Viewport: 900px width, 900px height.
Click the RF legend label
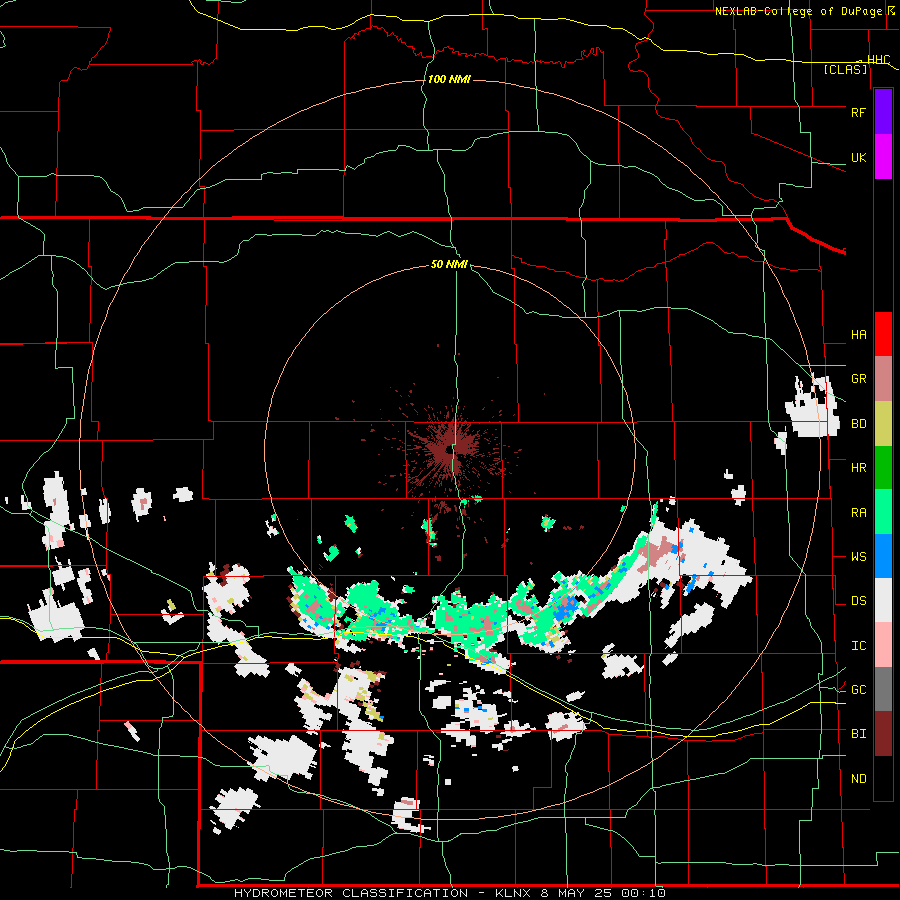858,112
